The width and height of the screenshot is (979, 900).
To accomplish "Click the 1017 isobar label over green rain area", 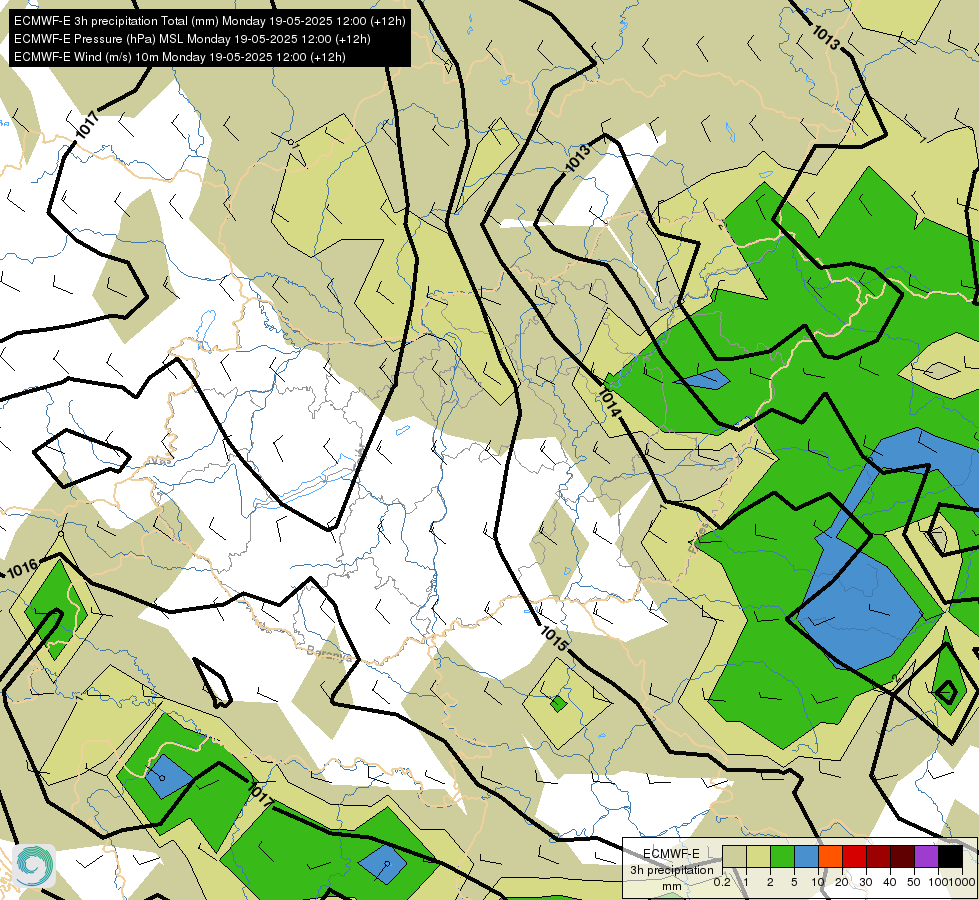I will [260, 794].
